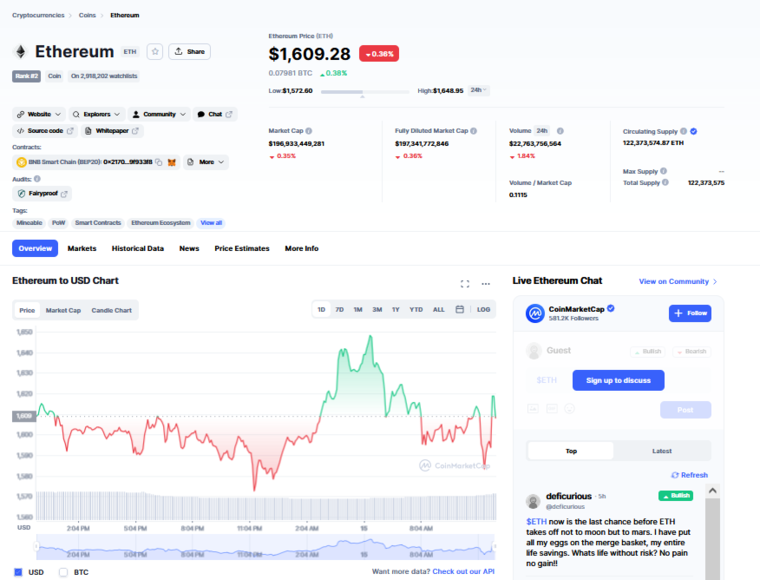Viewport: 760px width, 580px height.
Task: Click the chart range navigator right handle
Action: [x=494, y=547]
